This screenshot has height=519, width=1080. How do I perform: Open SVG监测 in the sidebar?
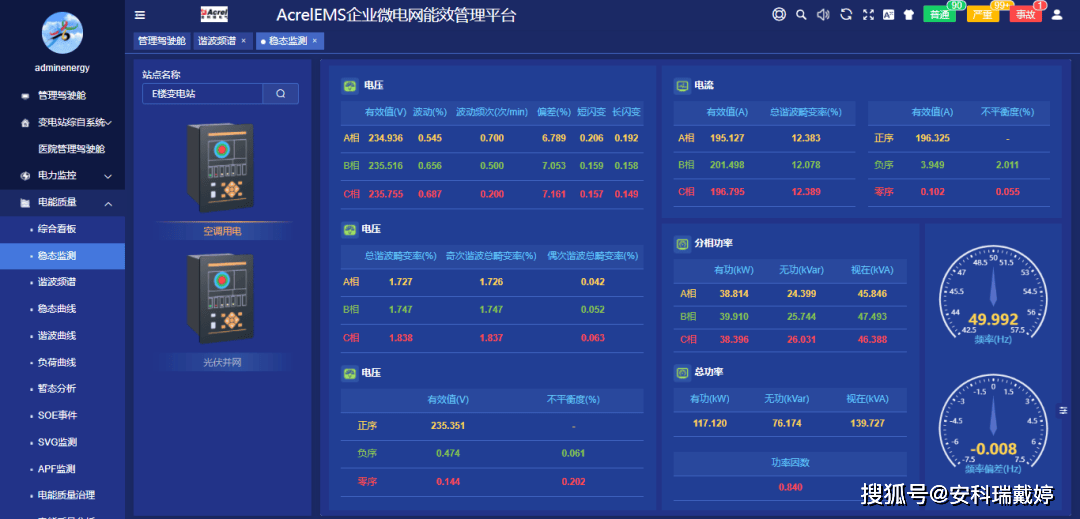tap(56, 443)
